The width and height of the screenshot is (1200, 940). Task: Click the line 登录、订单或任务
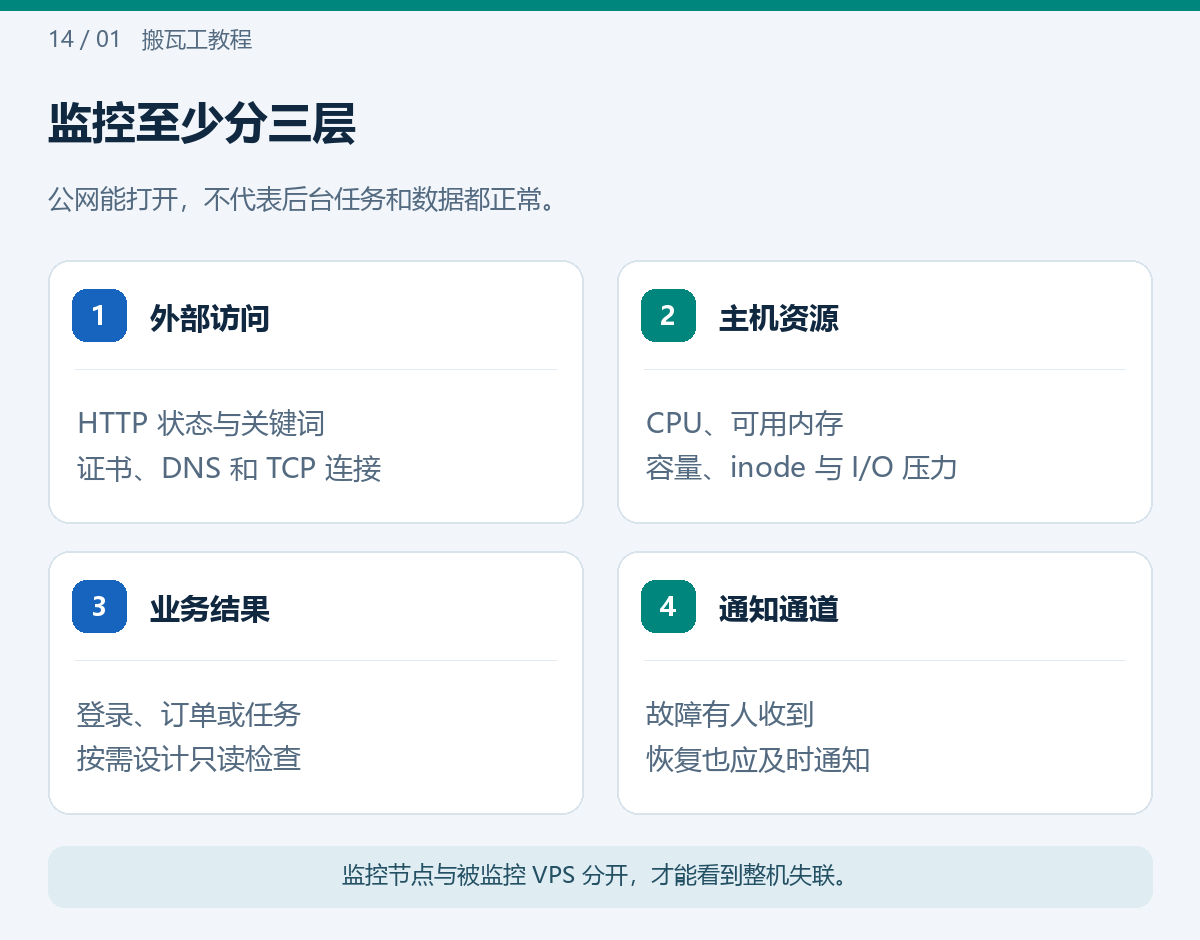coord(189,714)
